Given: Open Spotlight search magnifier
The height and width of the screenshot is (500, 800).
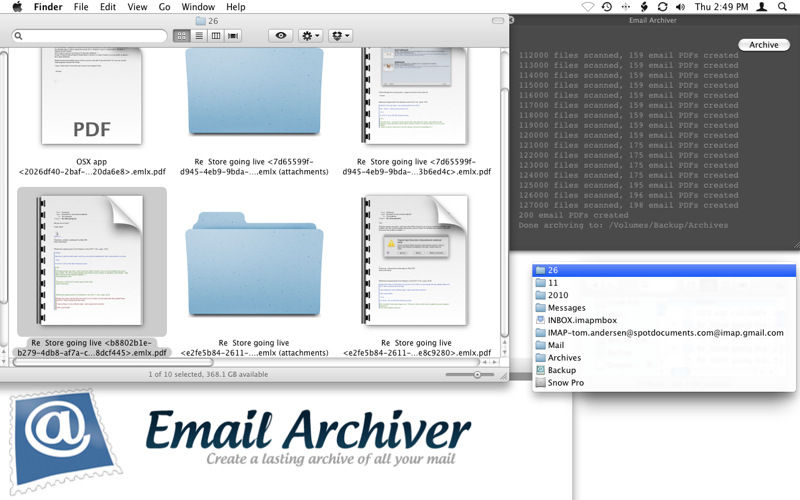Looking at the screenshot, I should tap(782, 7).
